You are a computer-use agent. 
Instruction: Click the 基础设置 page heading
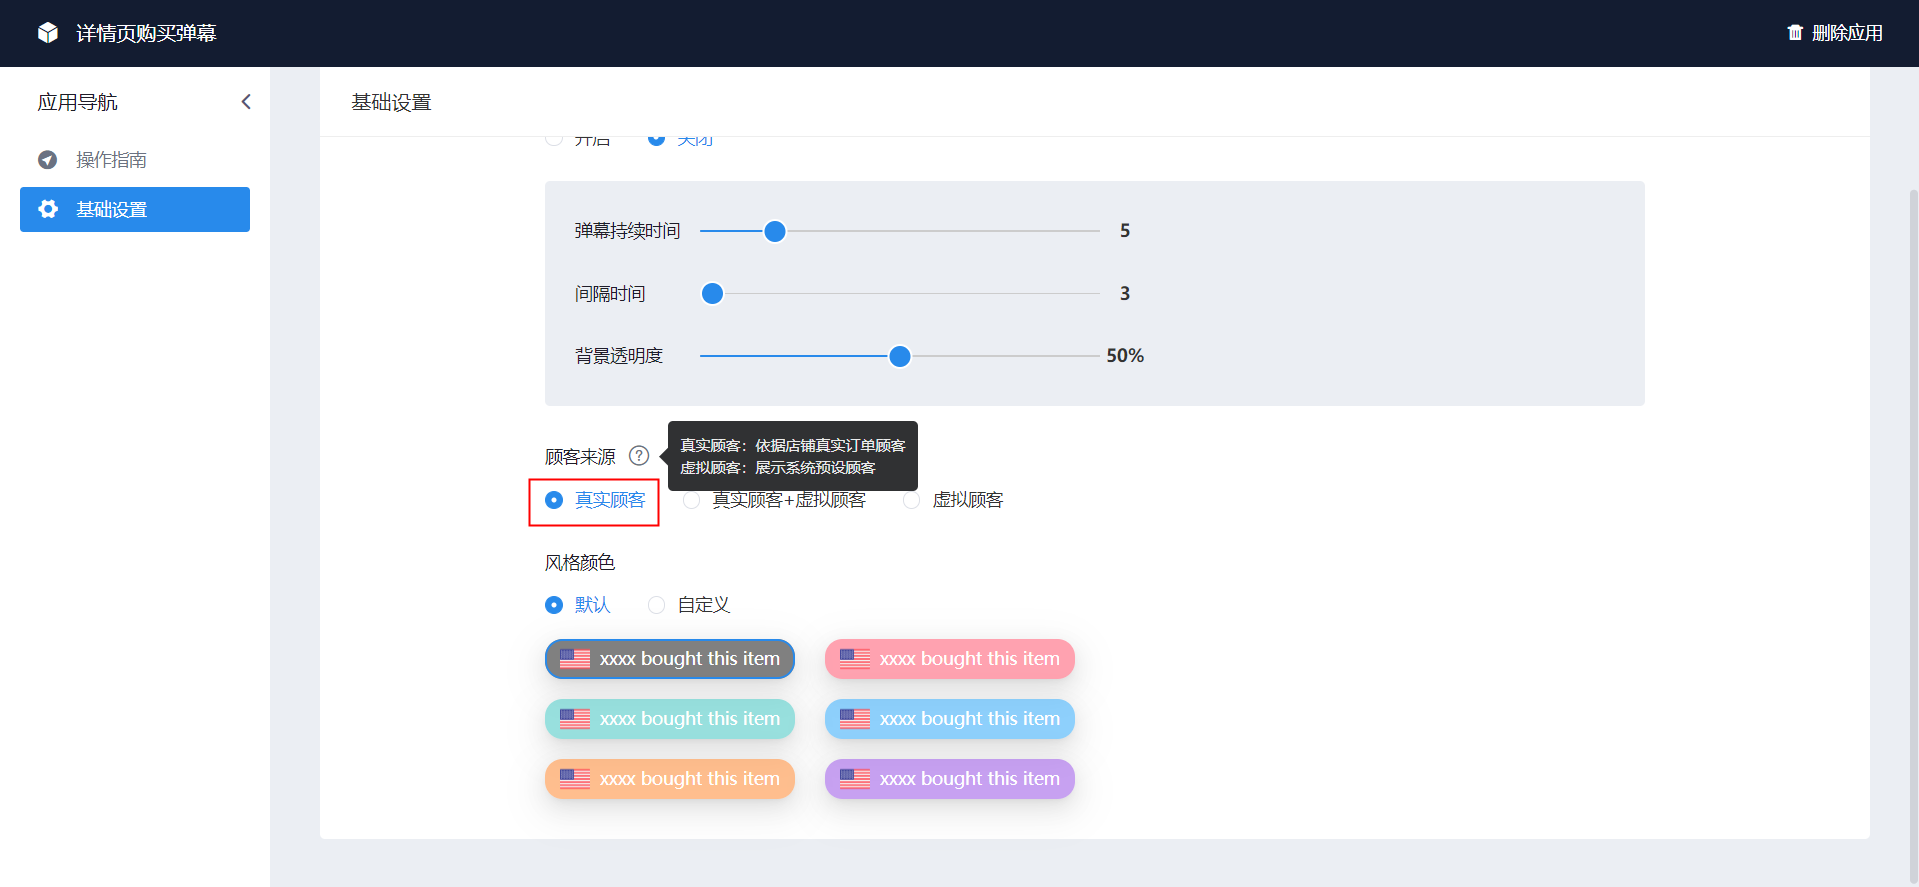coord(391,102)
